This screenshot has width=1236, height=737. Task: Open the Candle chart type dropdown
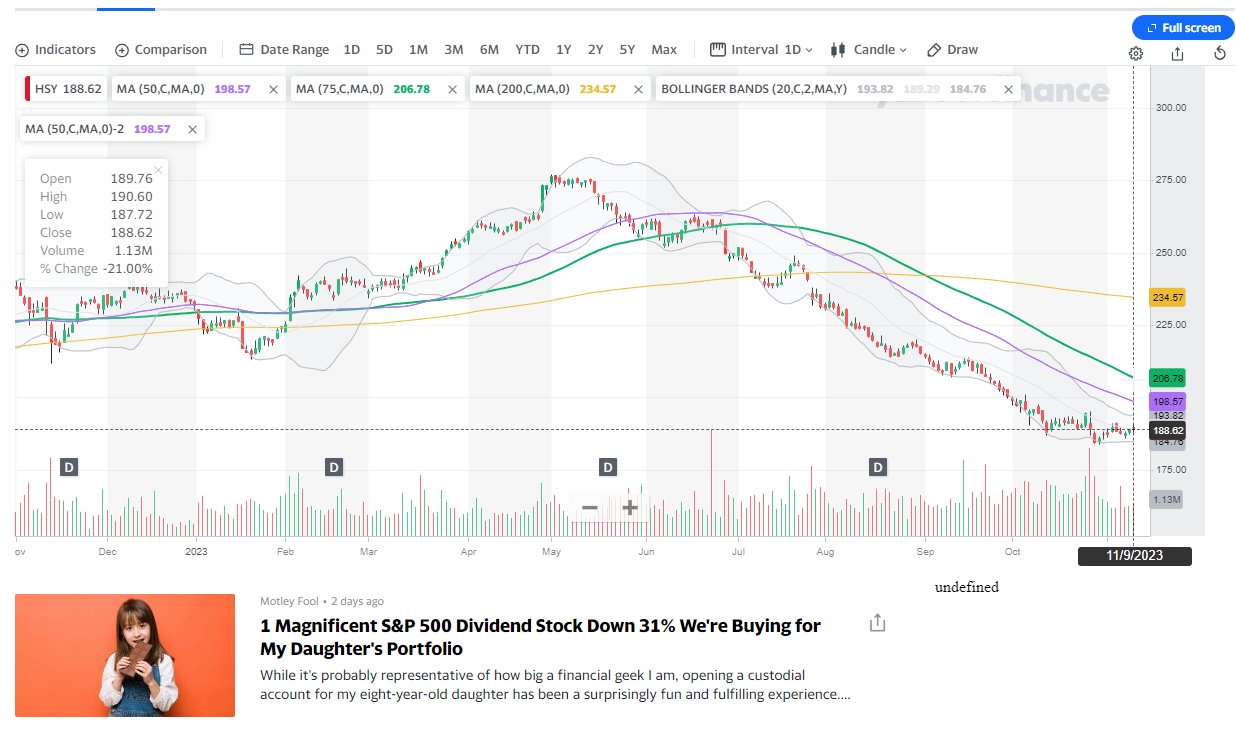click(x=867, y=50)
